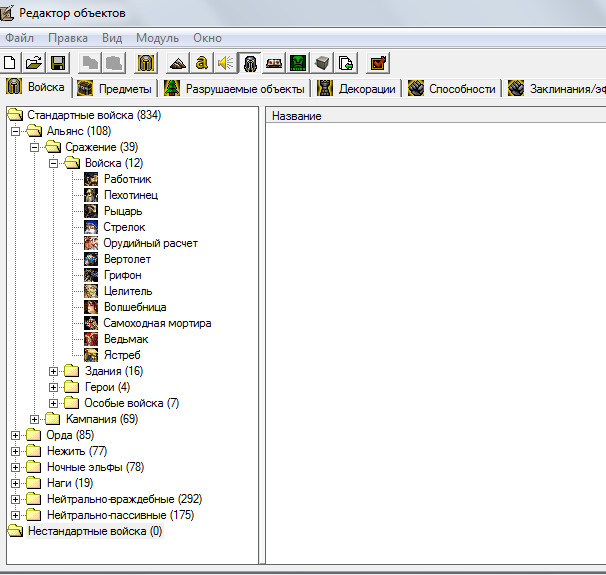The image size is (606, 575).
Task: Switch to the Заклинания tab
Action: (556, 89)
